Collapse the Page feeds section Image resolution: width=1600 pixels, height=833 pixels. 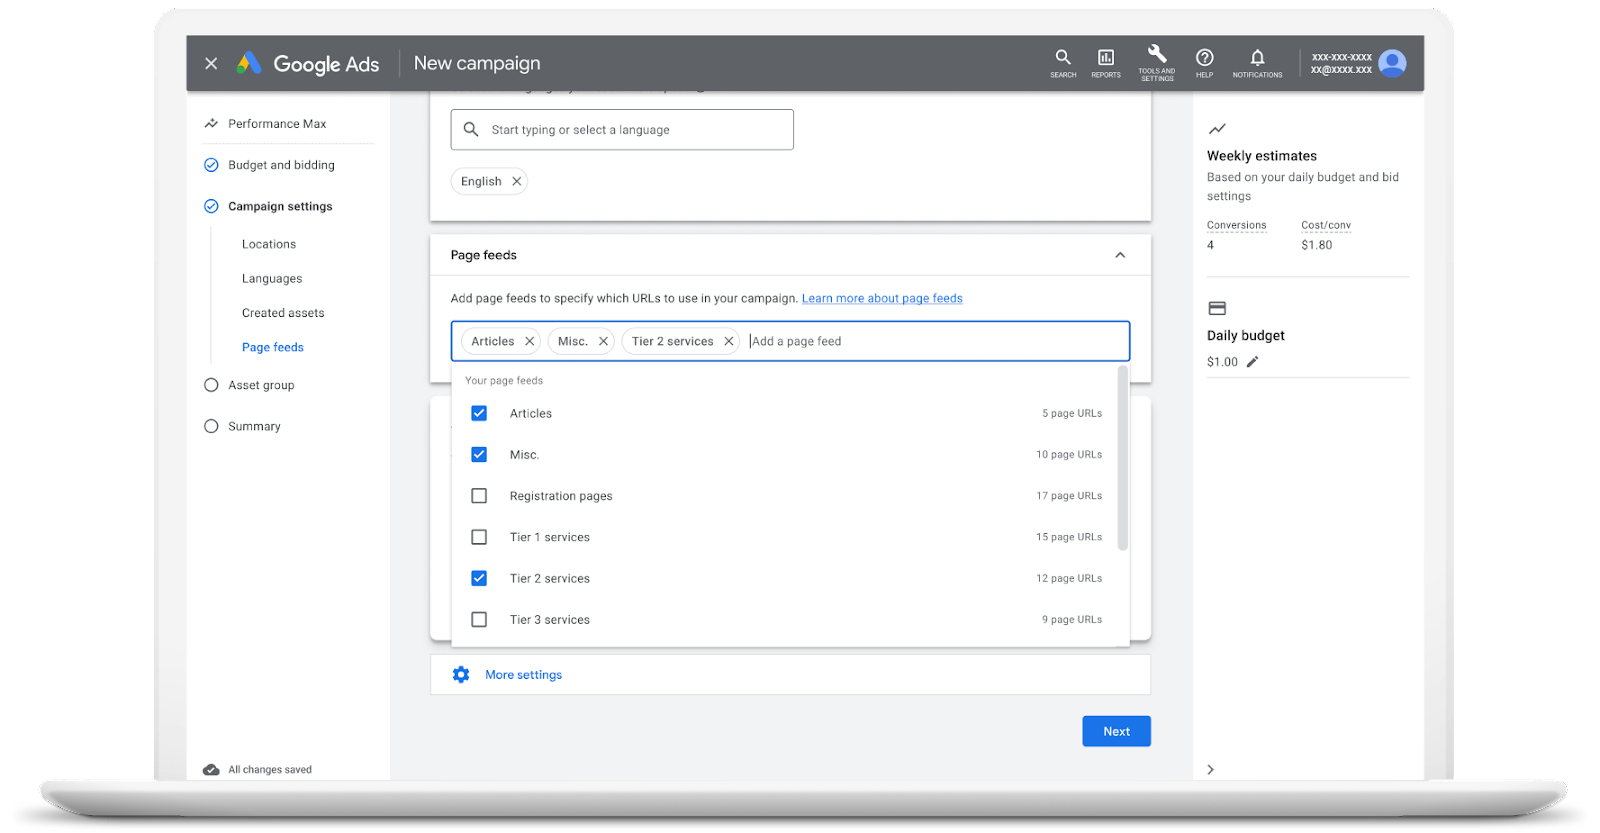1120,255
